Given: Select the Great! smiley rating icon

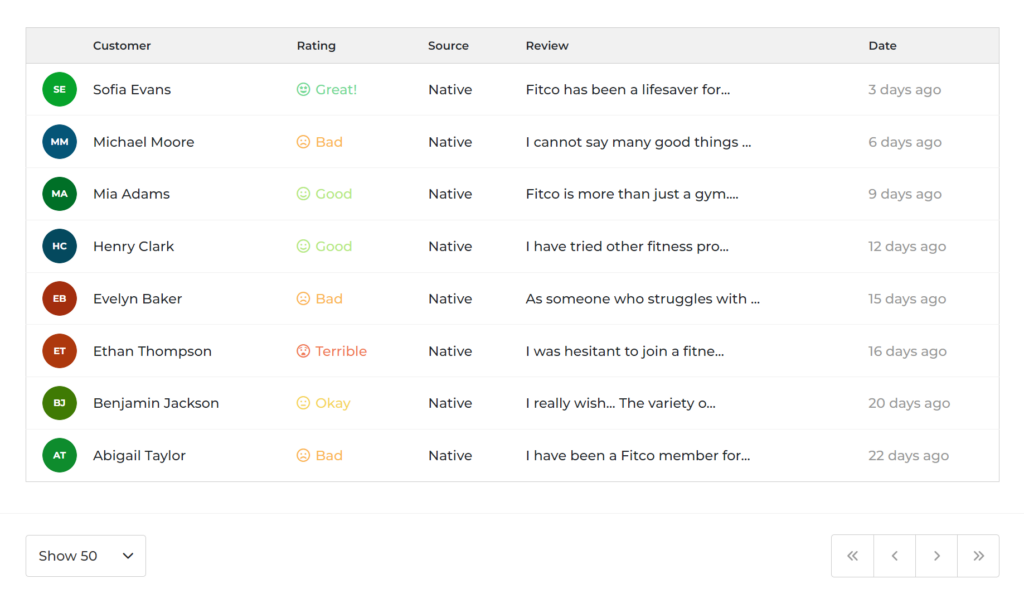Looking at the screenshot, I should click(x=303, y=89).
